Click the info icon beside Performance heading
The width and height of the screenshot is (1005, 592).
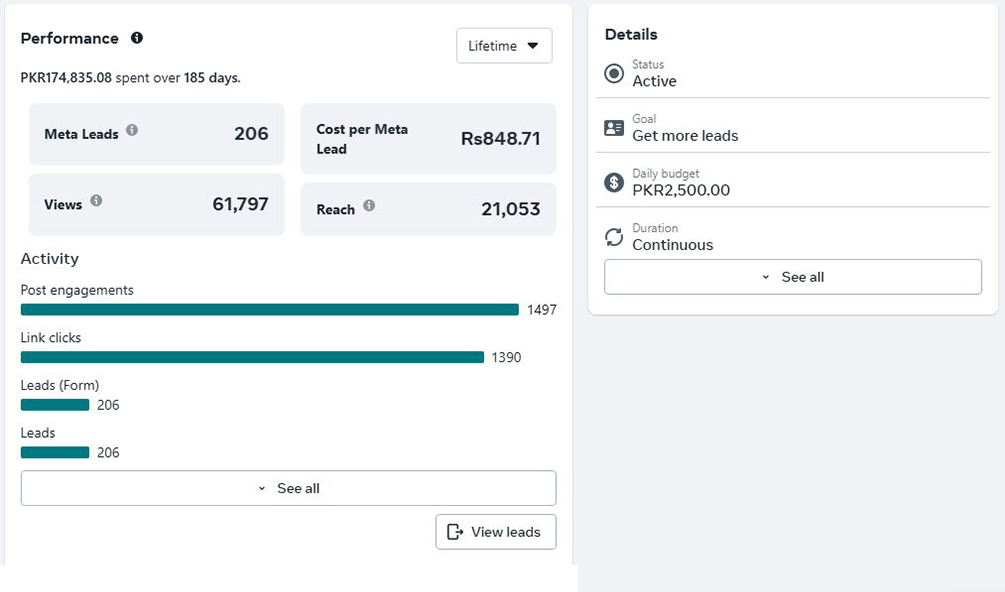coord(137,38)
